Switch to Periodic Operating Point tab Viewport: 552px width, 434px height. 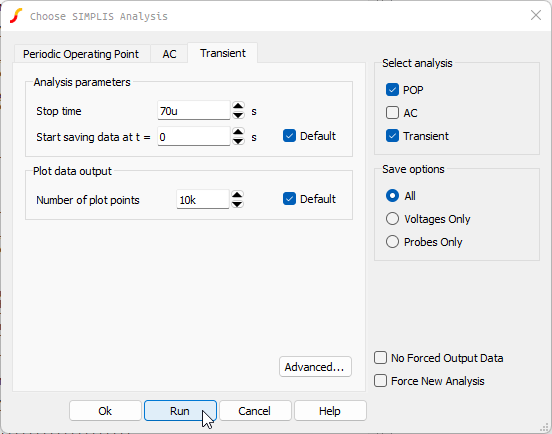[x=81, y=54]
